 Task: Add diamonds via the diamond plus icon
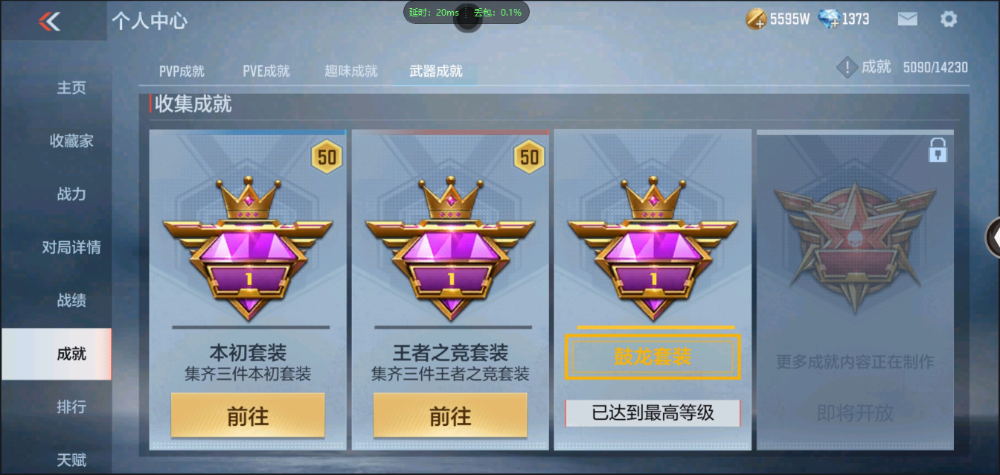(x=828, y=19)
